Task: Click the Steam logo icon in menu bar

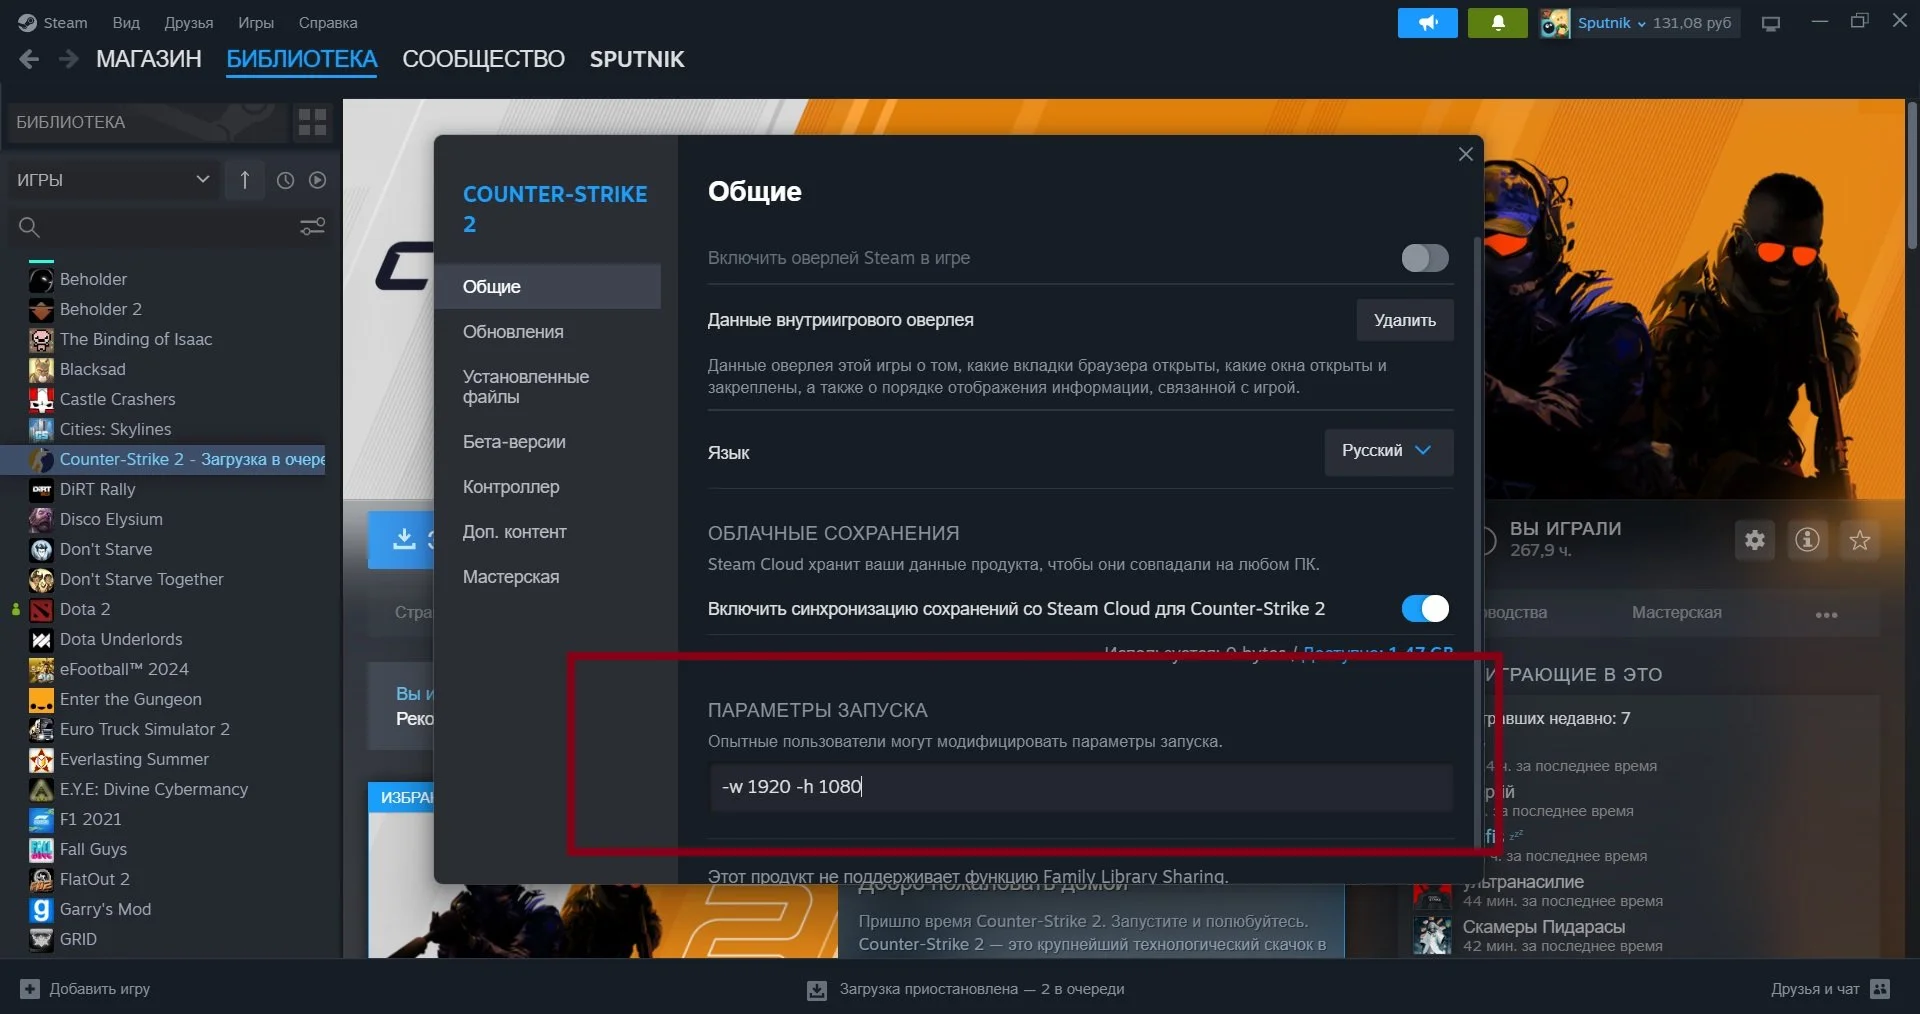Action: (x=28, y=22)
